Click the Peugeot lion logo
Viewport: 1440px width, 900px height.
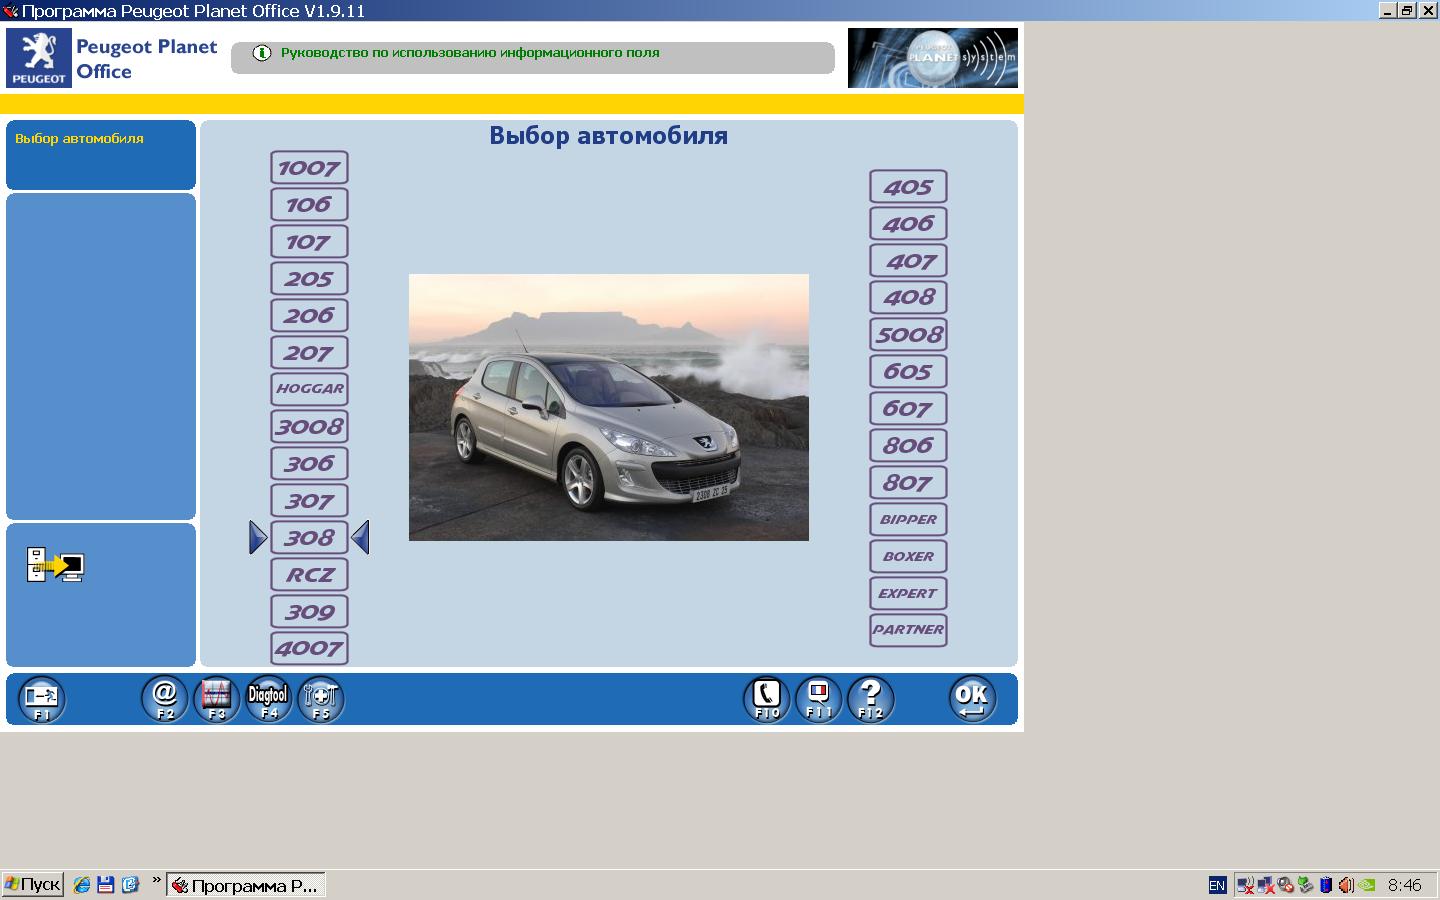(x=39, y=58)
